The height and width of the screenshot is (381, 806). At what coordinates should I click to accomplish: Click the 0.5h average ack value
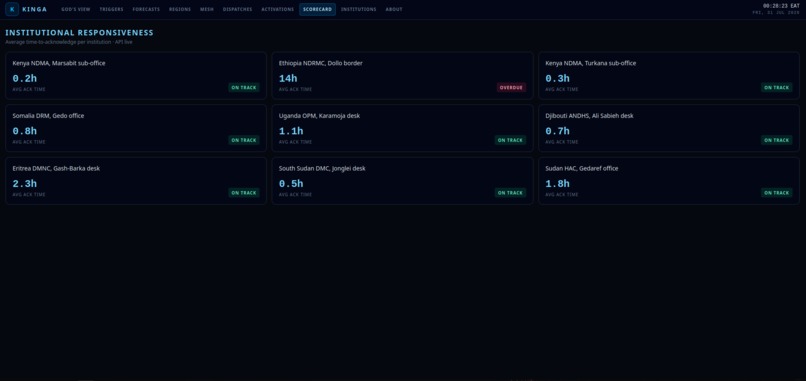[291, 184]
